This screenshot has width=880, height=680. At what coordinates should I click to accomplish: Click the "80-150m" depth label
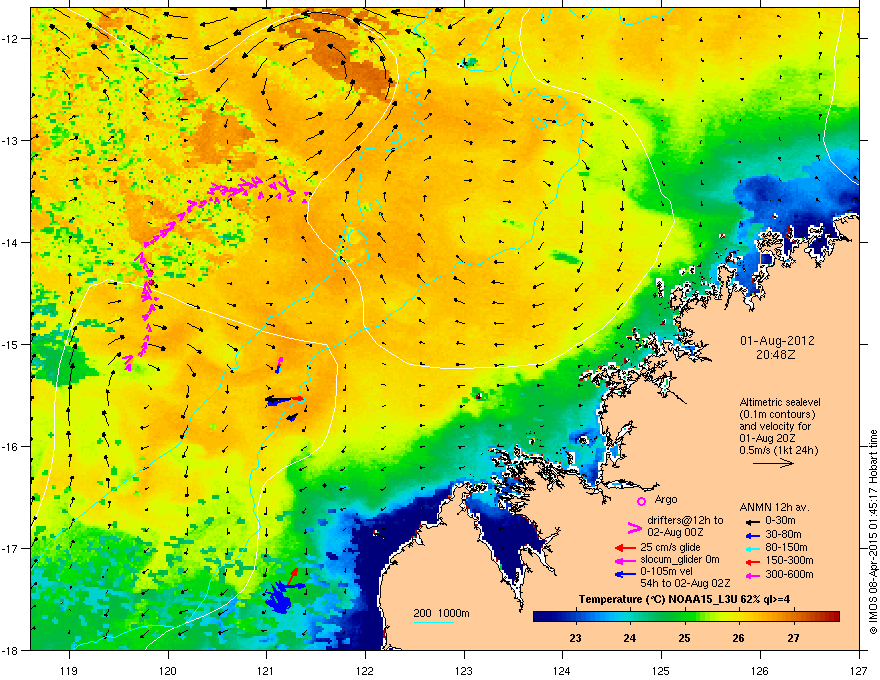pyautogui.click(x=786, y=548)
